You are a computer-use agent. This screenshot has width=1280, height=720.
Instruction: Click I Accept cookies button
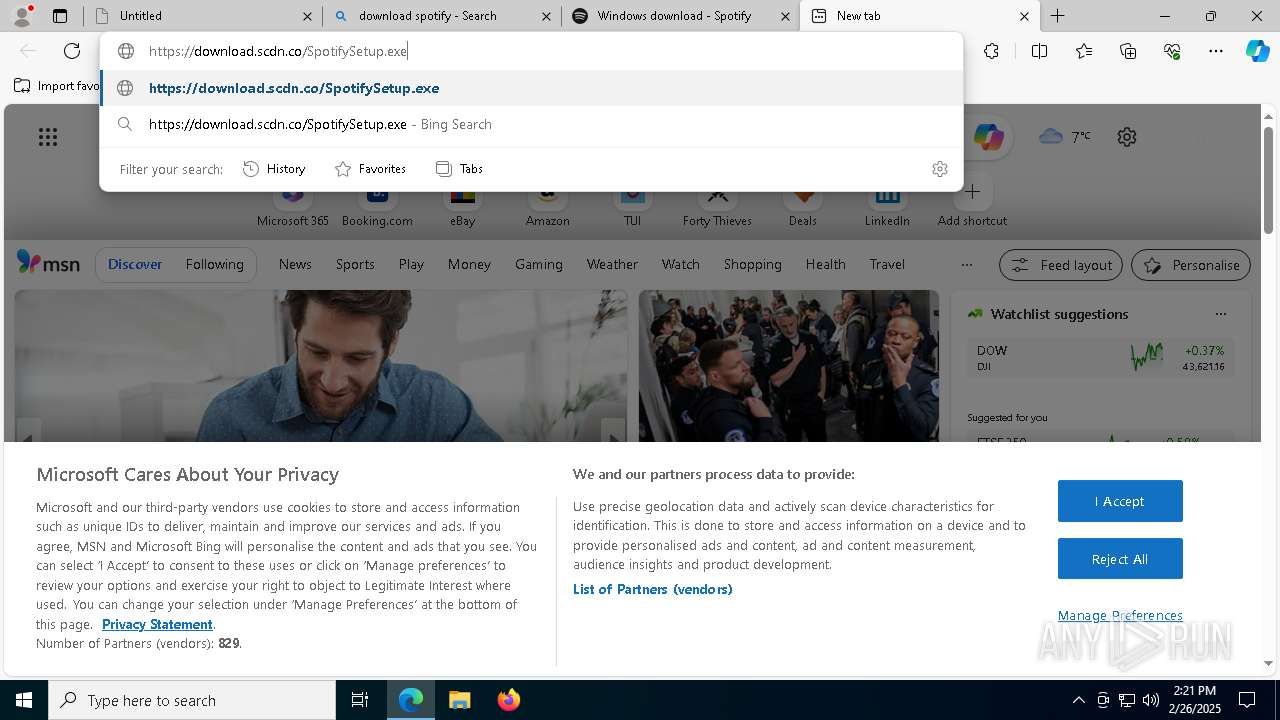pyautogui.click(x=1120, y=501)
